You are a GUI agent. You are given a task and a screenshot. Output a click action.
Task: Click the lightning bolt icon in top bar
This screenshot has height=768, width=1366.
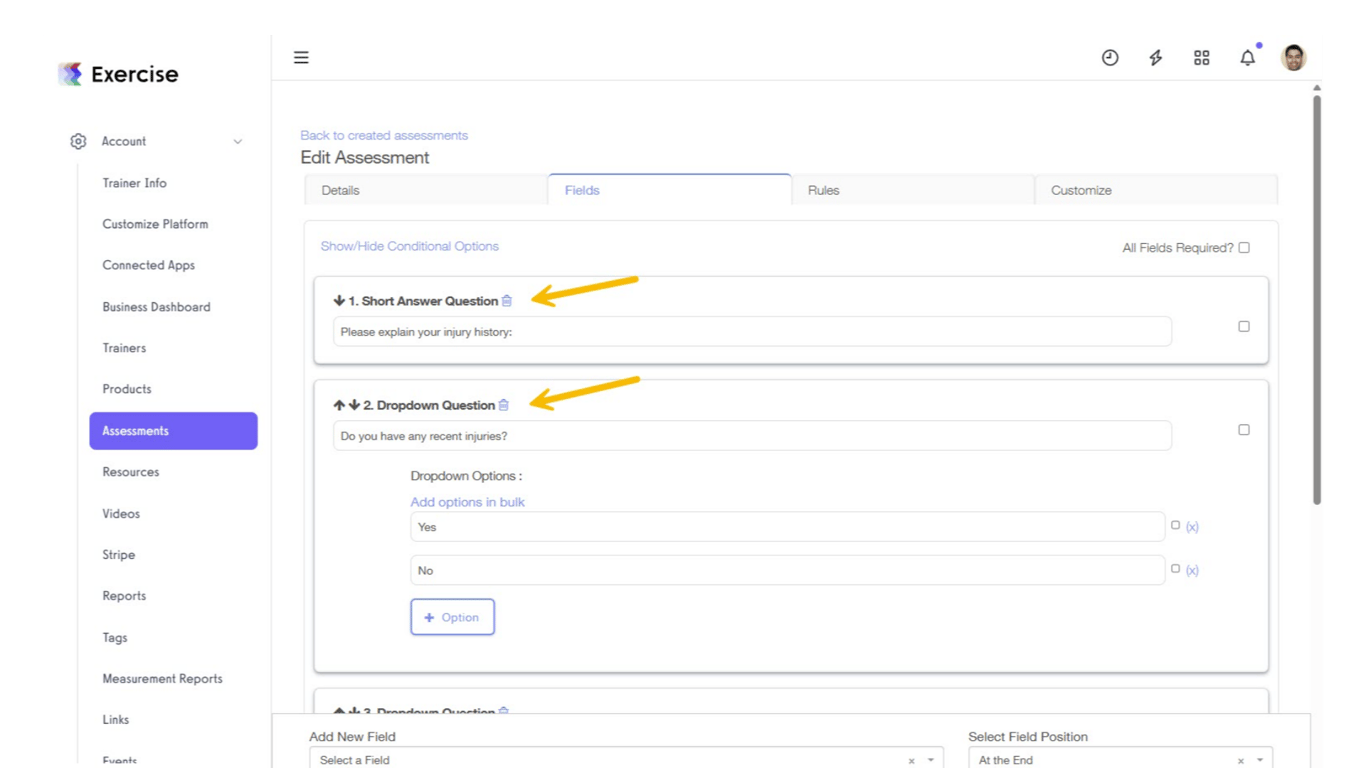point(1155,57)
